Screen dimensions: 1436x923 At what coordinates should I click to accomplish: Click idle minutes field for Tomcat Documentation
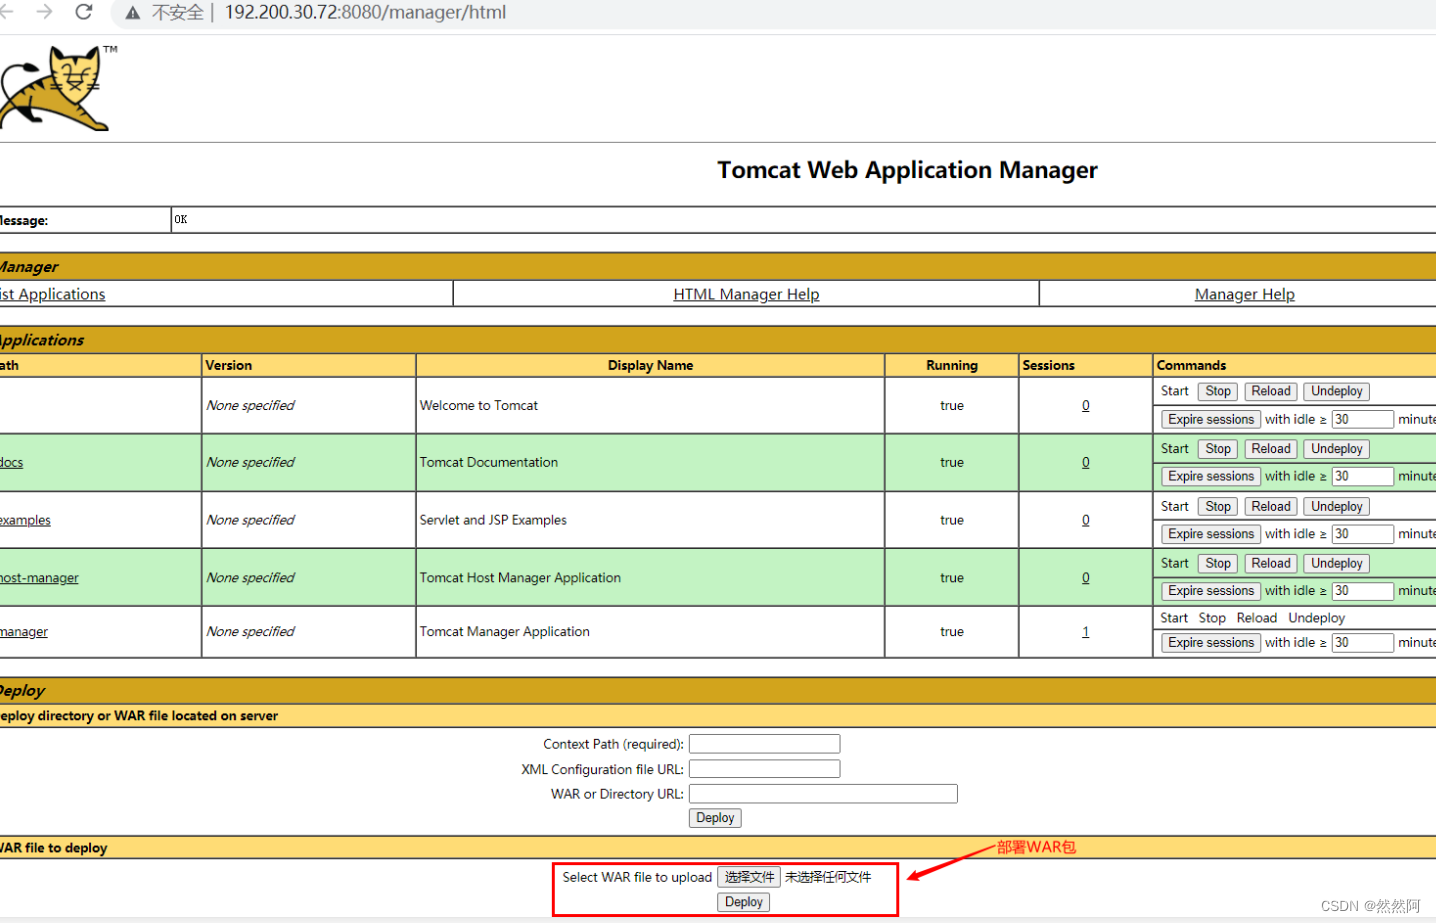(x=1362, y=477)
